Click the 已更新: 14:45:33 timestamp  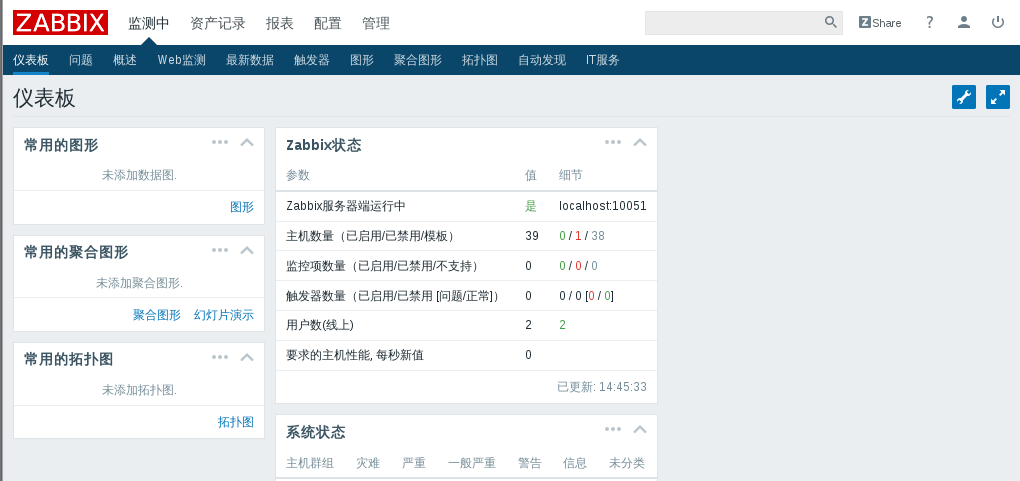602,387
